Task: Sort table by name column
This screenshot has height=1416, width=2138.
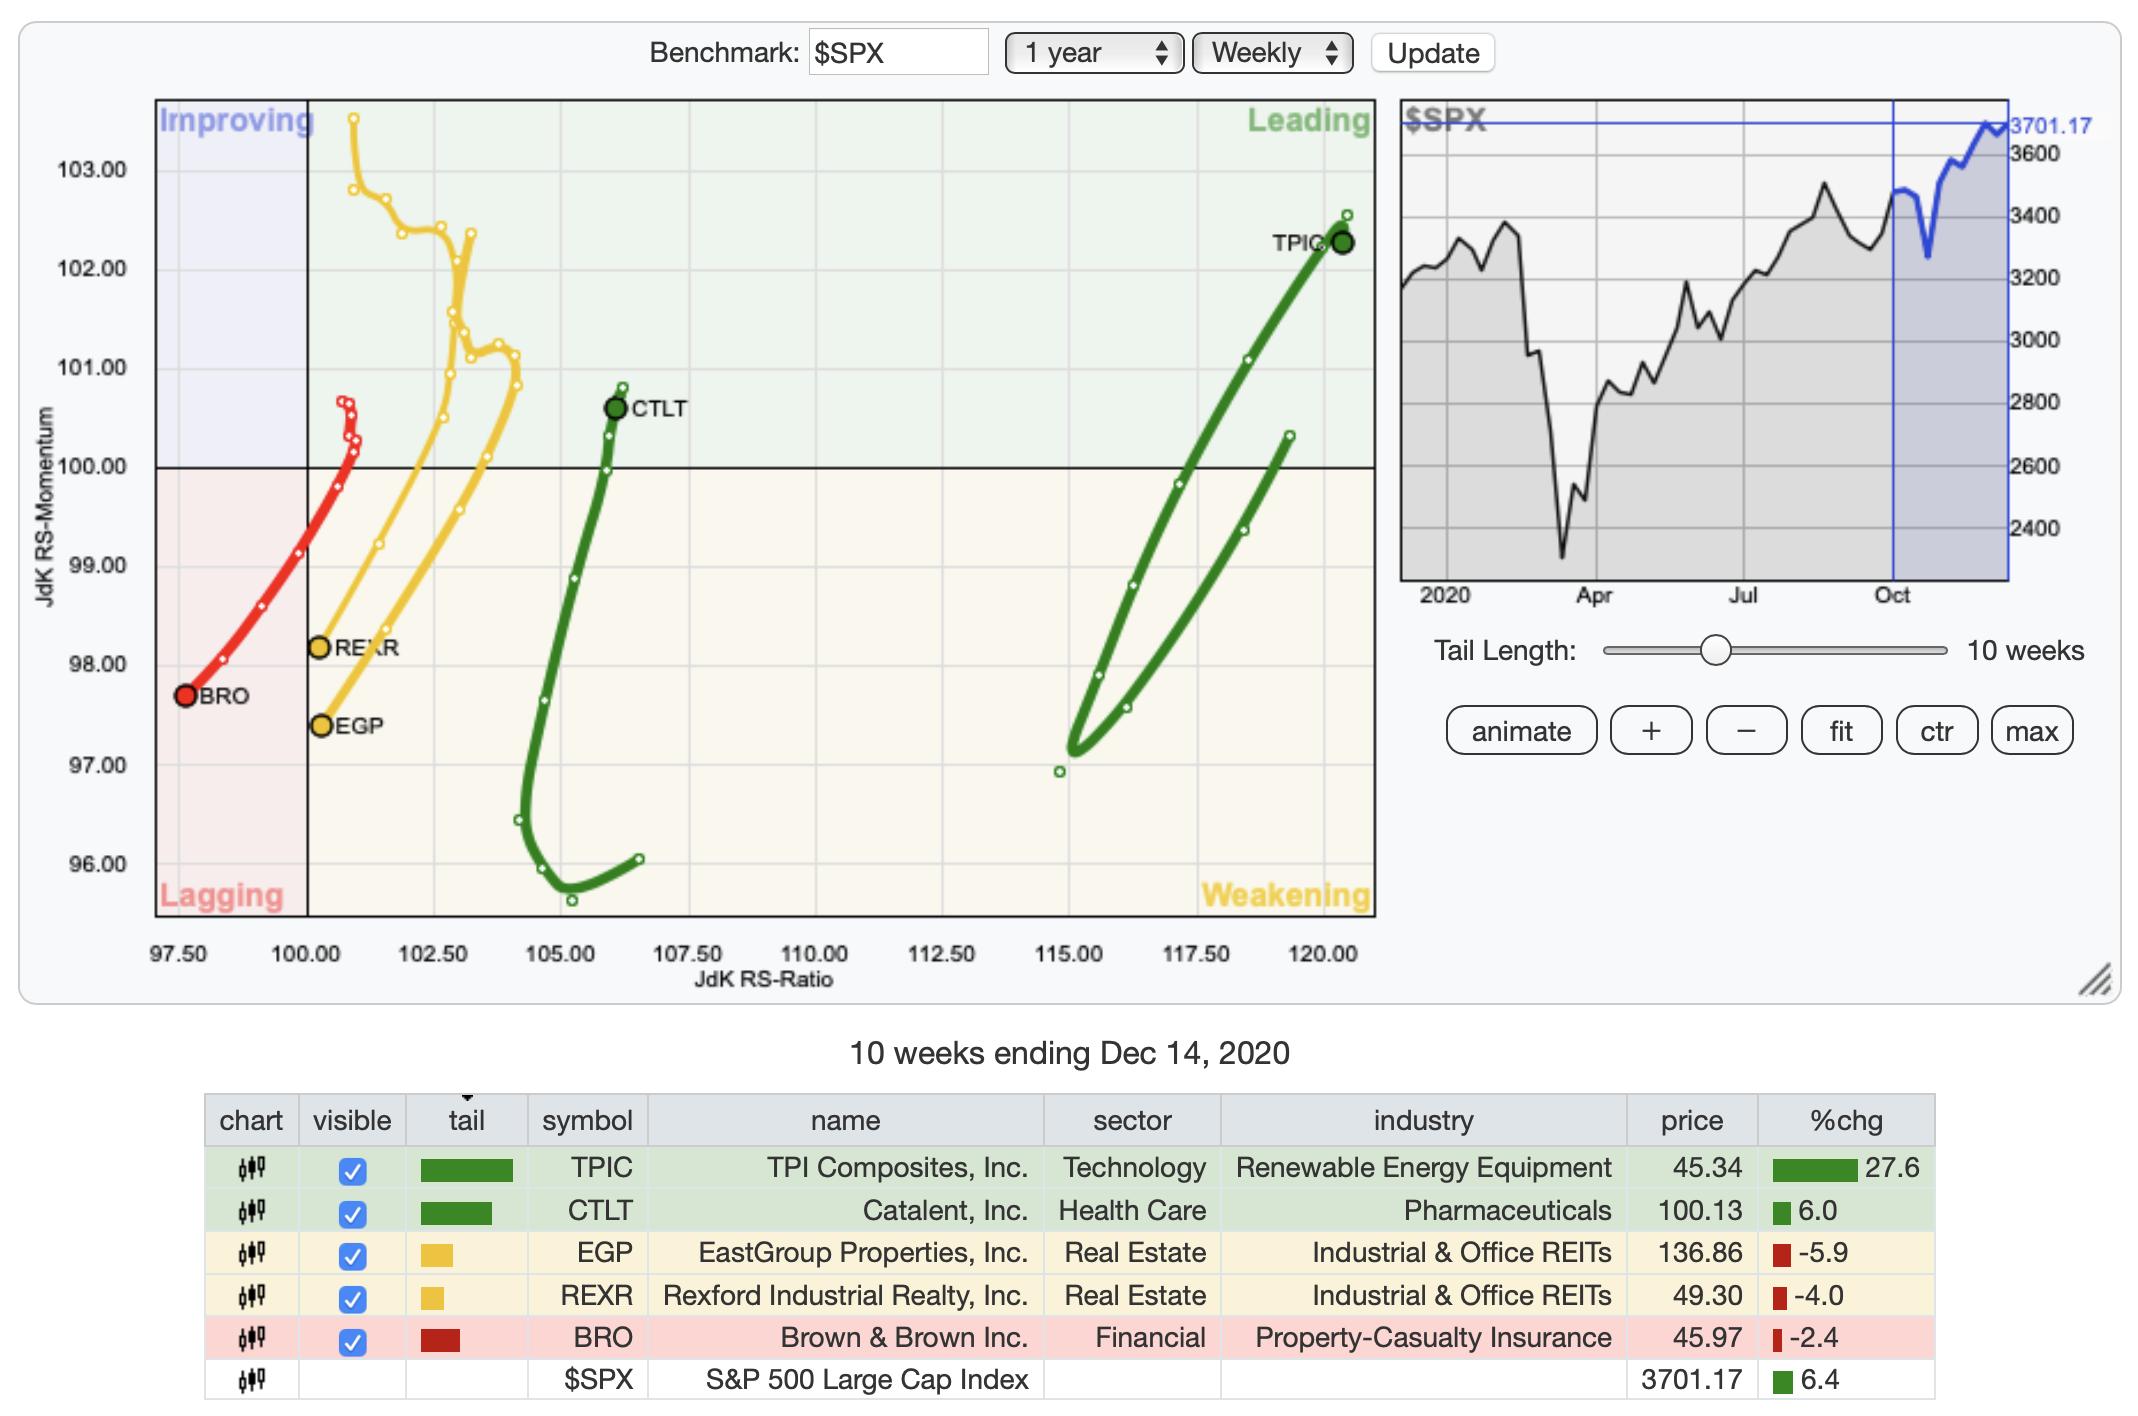Action: pos(845,1120)
